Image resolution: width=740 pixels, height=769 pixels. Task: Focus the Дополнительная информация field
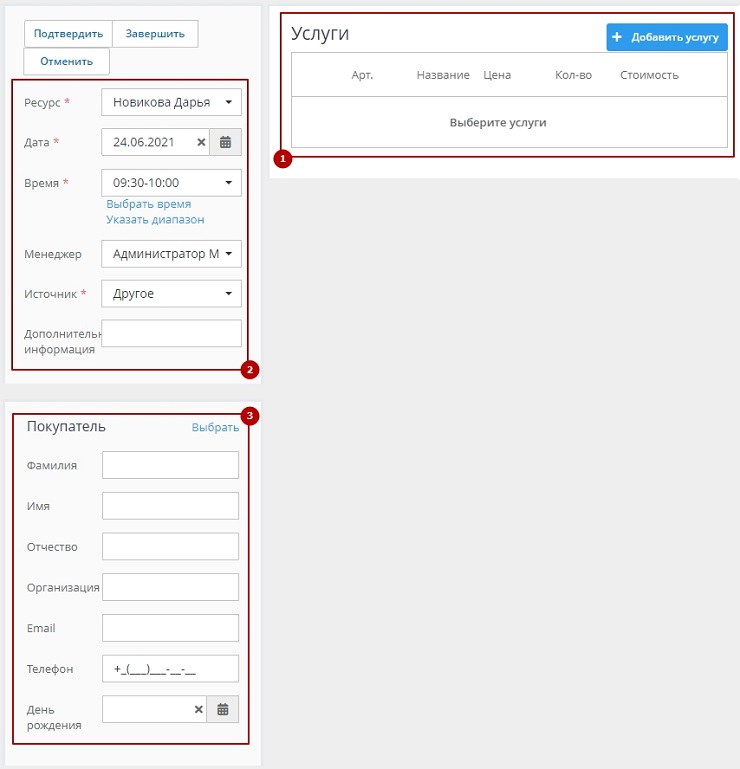click(x=171, y=334)
